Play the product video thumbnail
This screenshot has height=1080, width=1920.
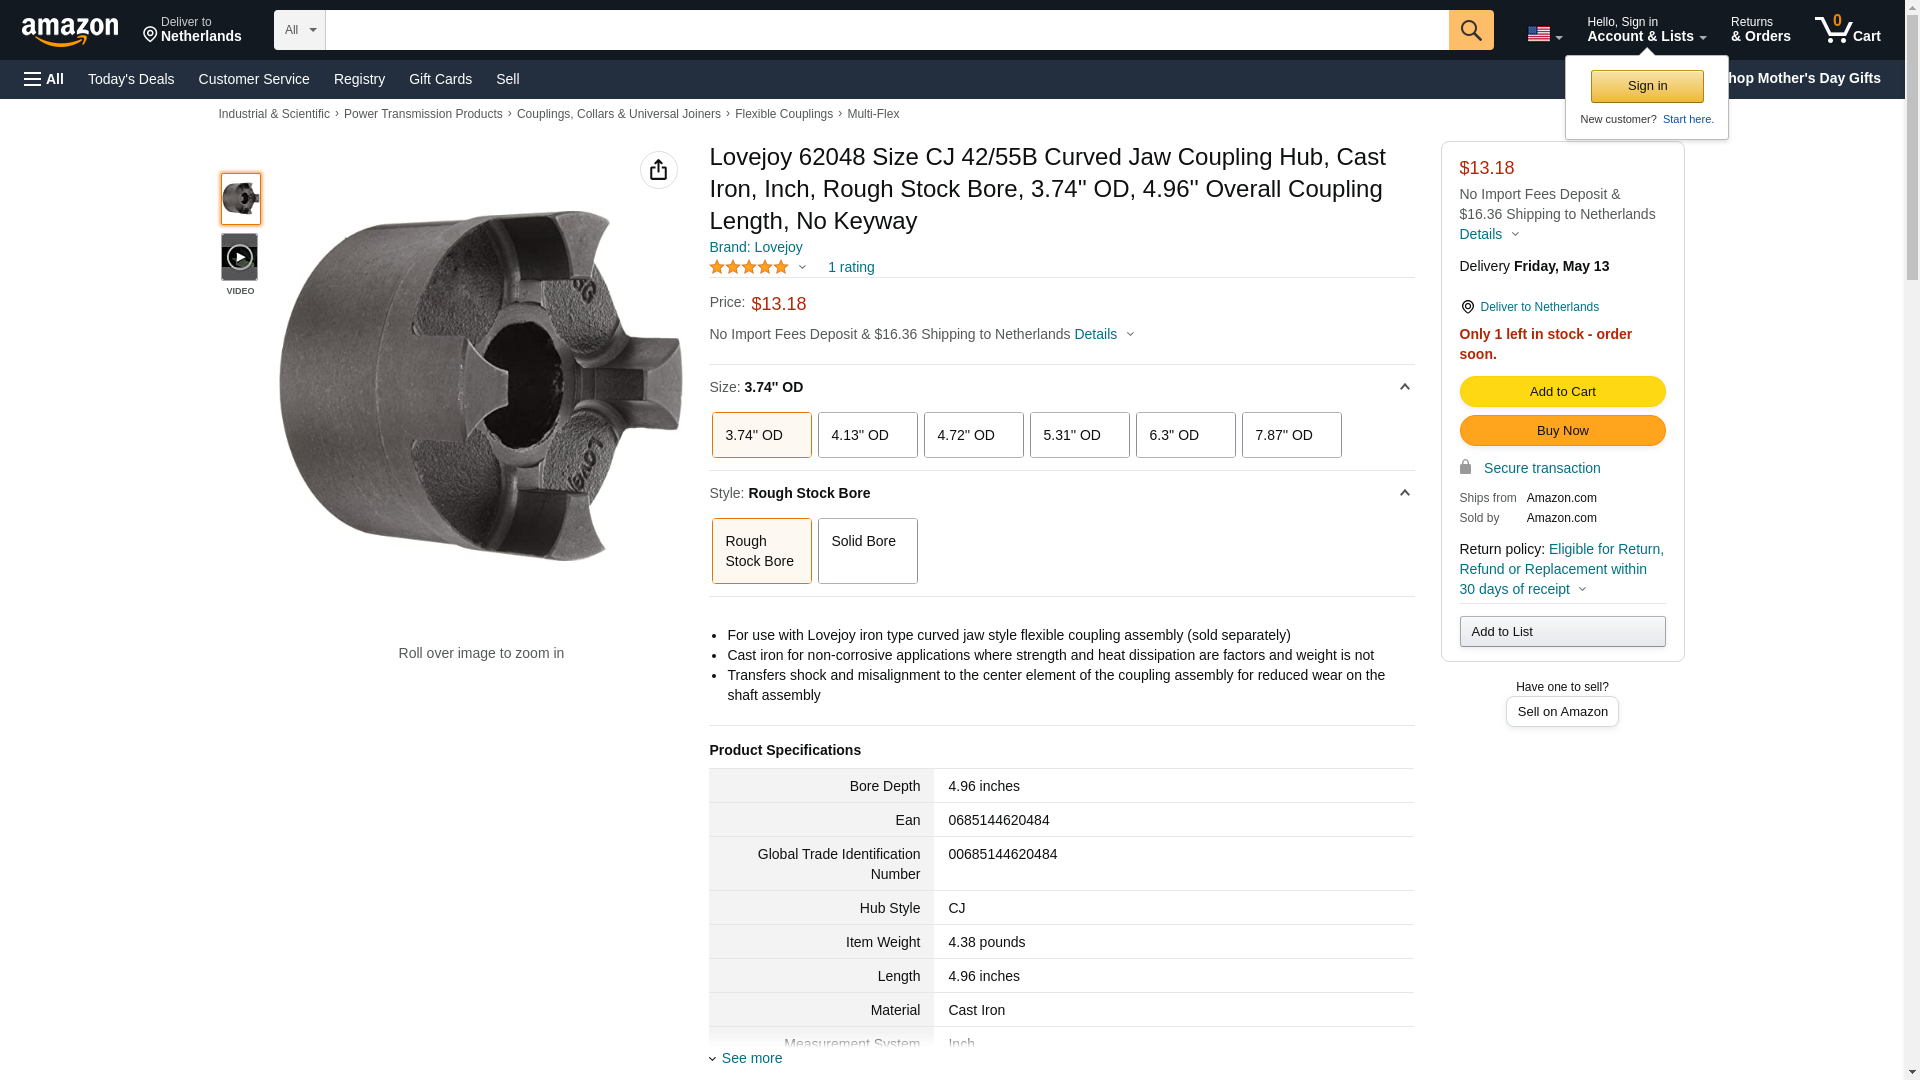point(239,258)
